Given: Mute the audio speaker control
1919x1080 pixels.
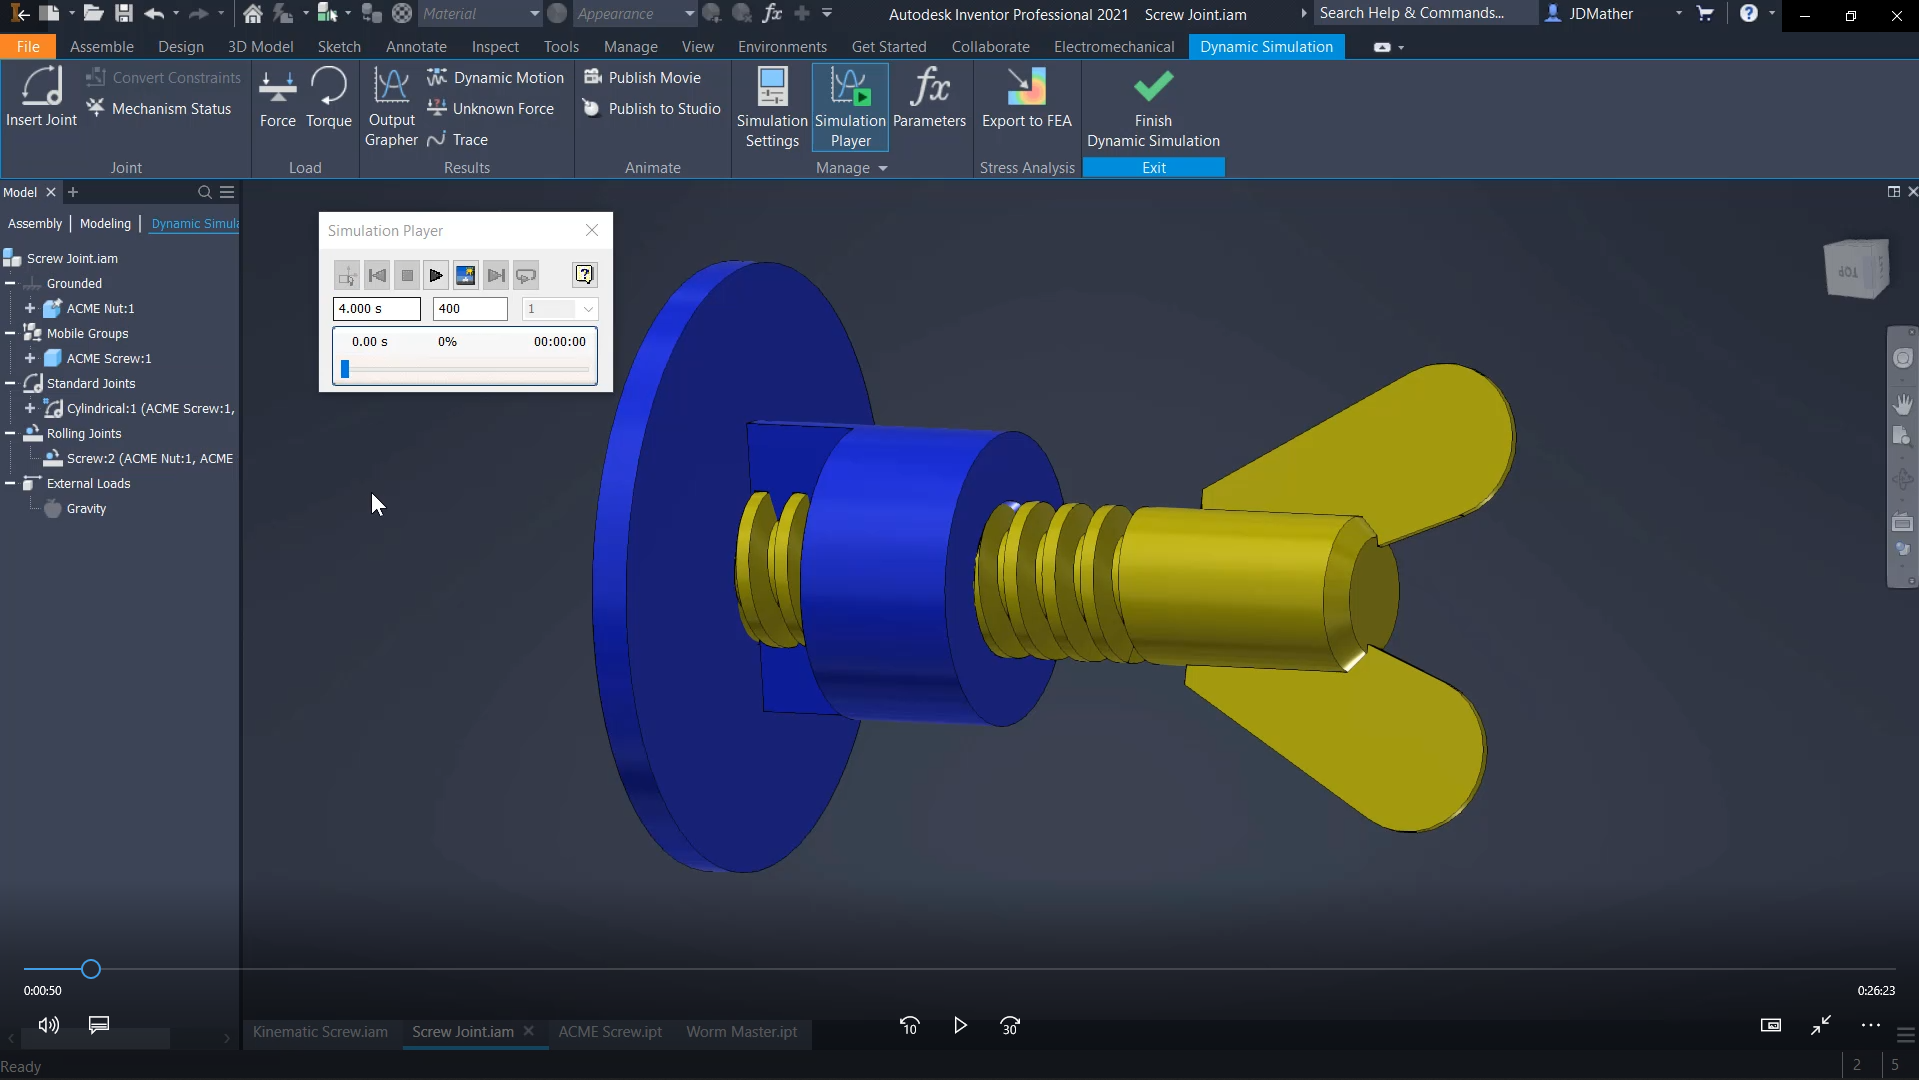Looking at the screenshot, I should 48,1025.
